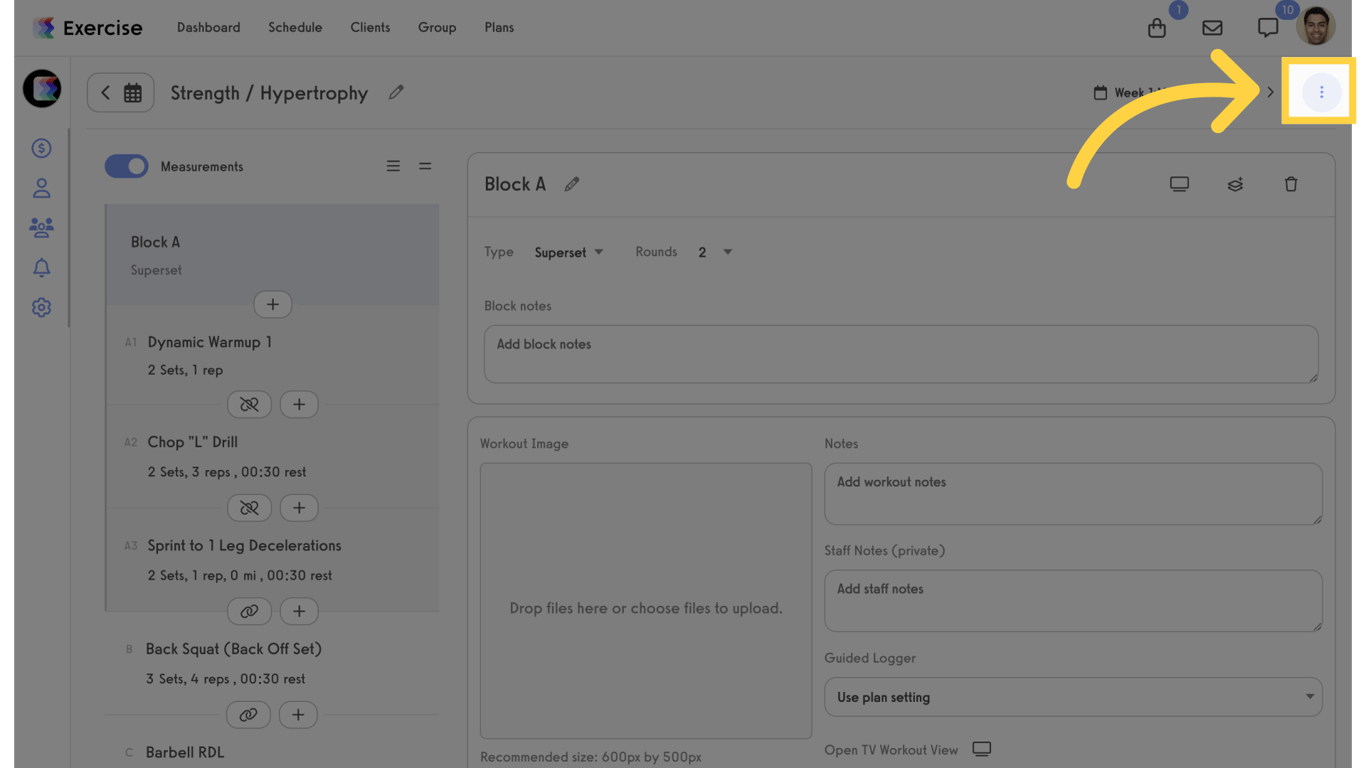This screenshot has height=768, width=1366.
Task: Go to the Schedule menu
Action: tap(295, 27)
